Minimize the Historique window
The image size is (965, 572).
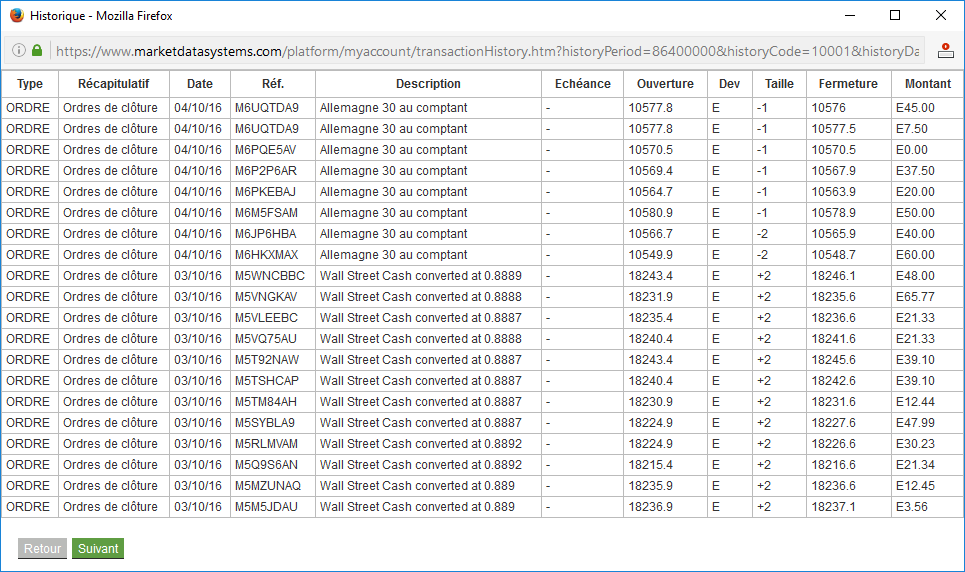(850, 15)
